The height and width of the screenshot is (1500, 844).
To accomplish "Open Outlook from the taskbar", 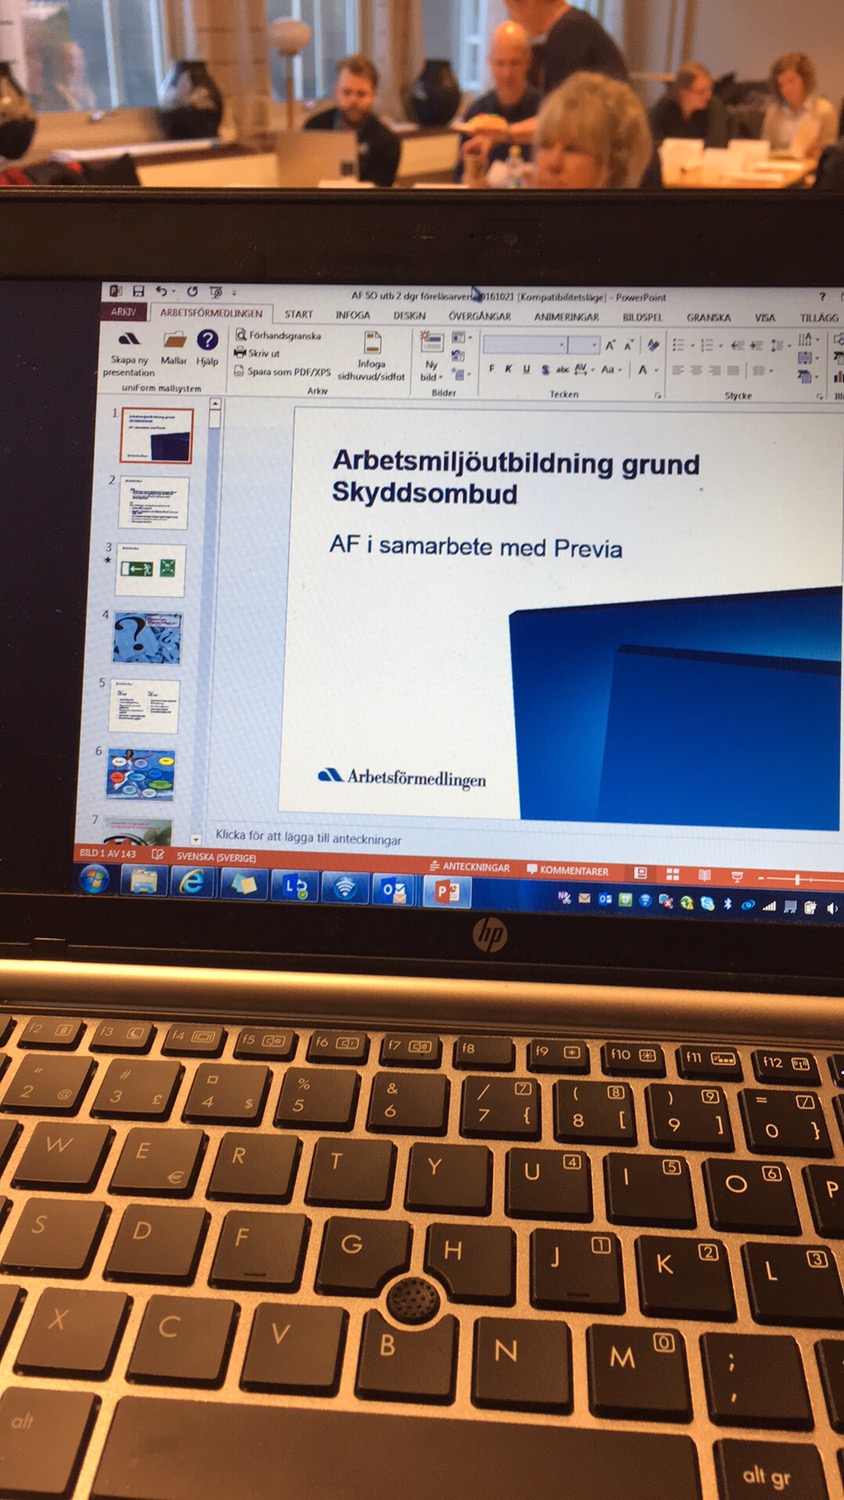I will click(x=394, y=889).
